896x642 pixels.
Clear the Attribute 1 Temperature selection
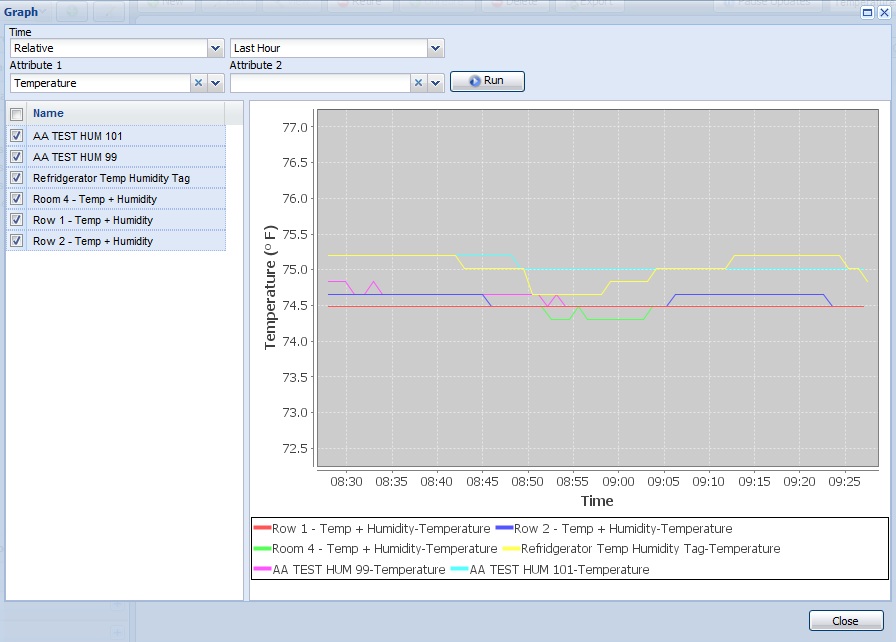pyautogui.click(x=198, y=83)
